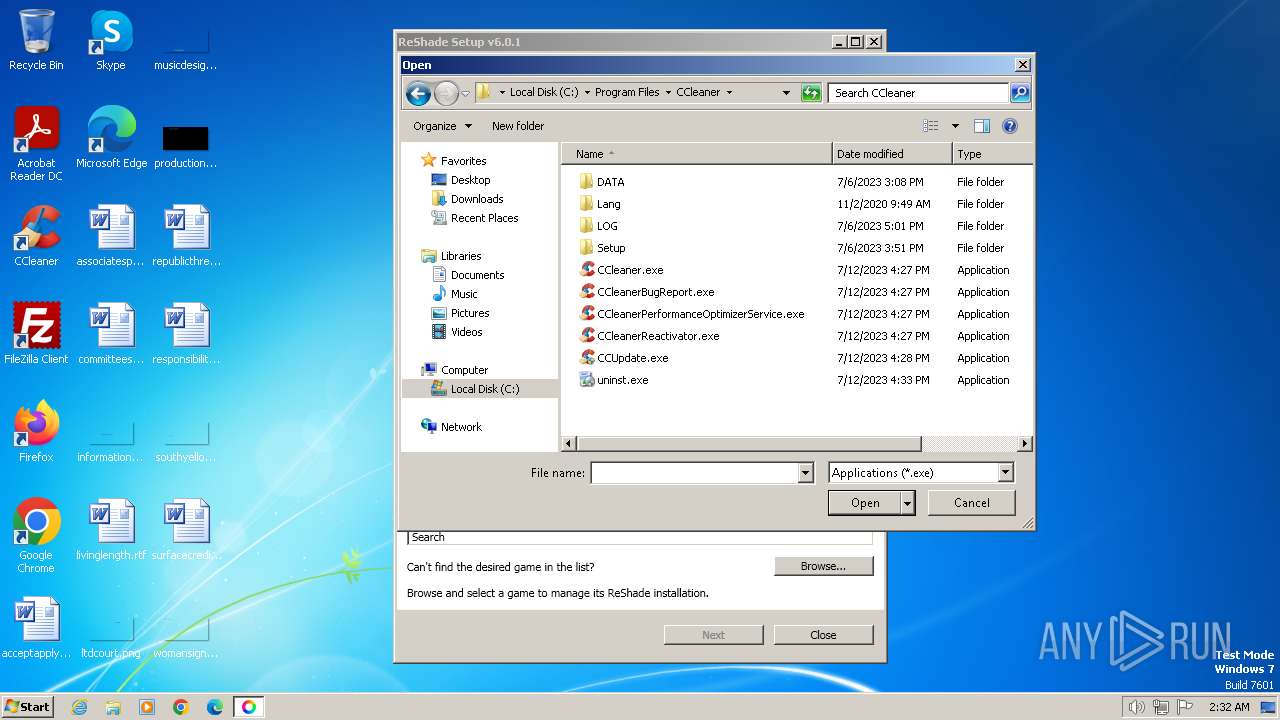
Task: Open Chrome from the taskbar
Action: [x=181, y=707]
